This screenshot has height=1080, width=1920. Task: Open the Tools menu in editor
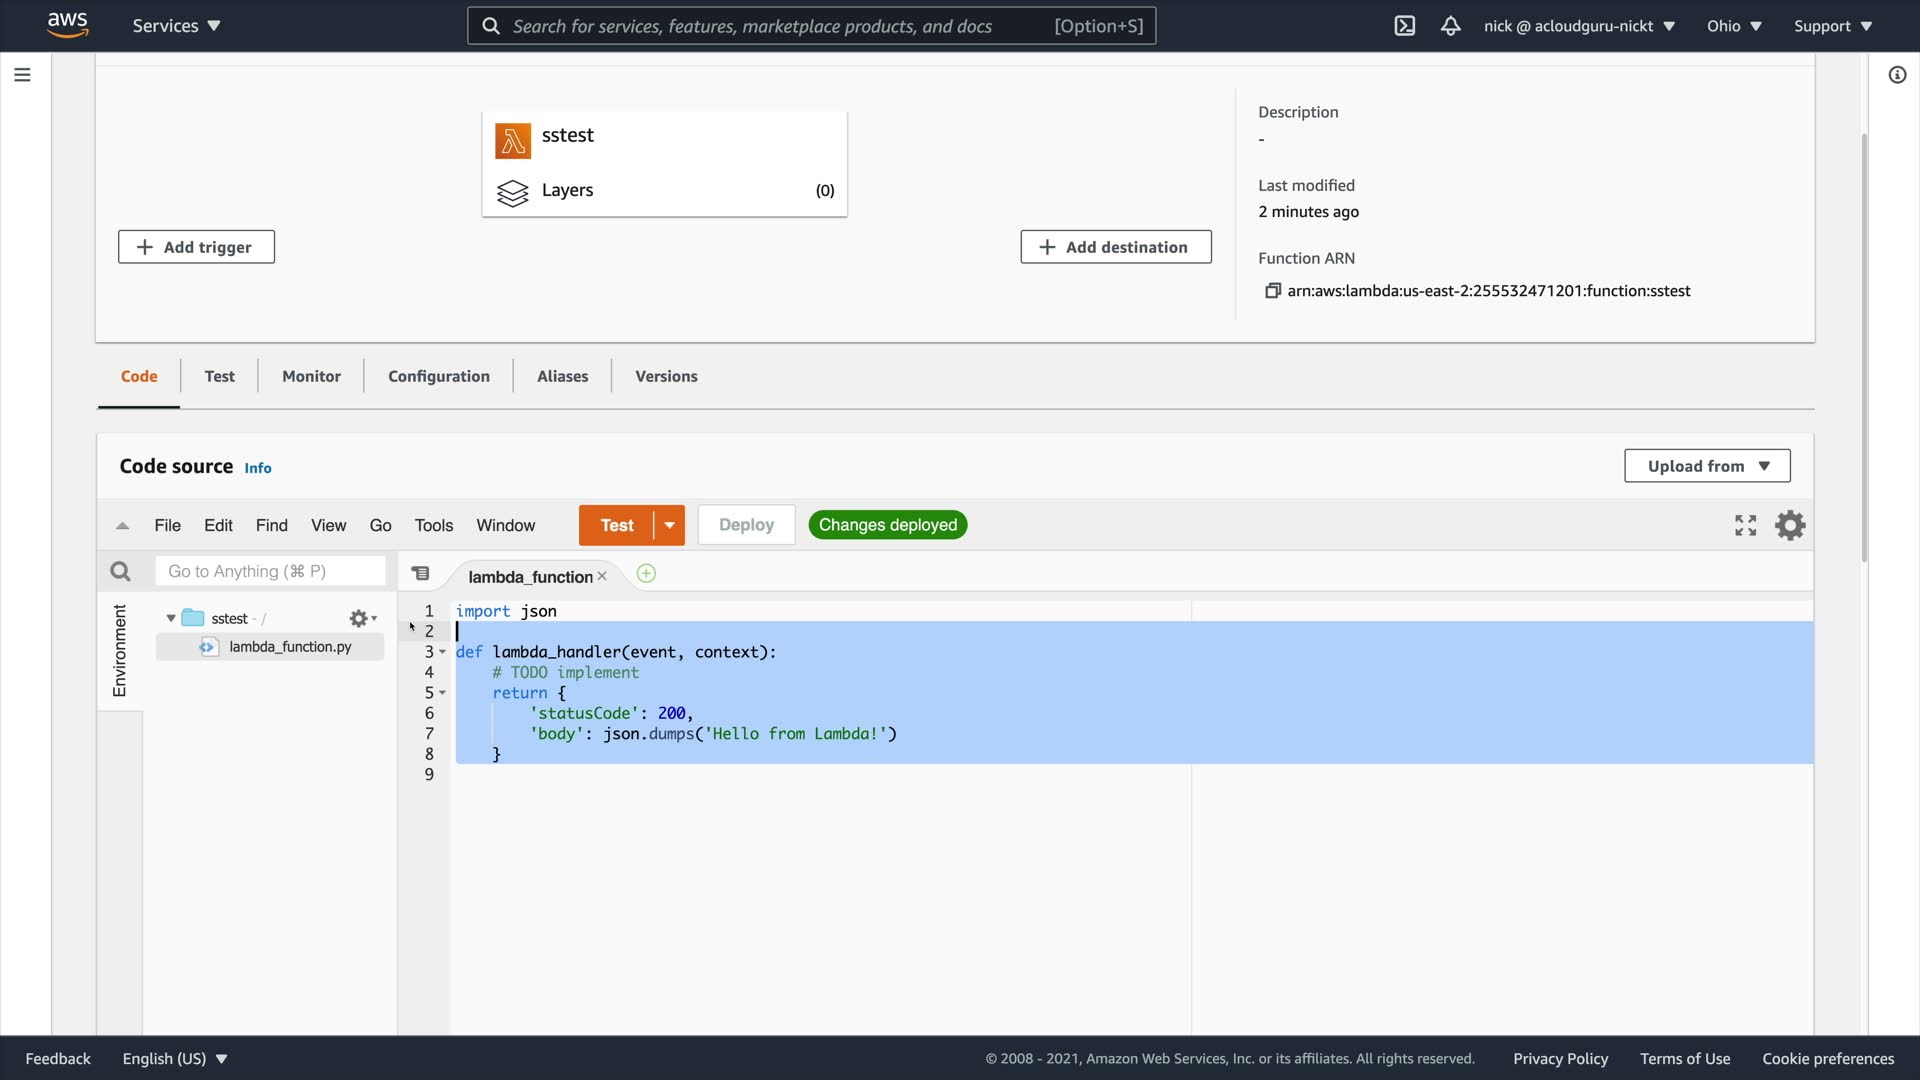click(x=433, y=525)
